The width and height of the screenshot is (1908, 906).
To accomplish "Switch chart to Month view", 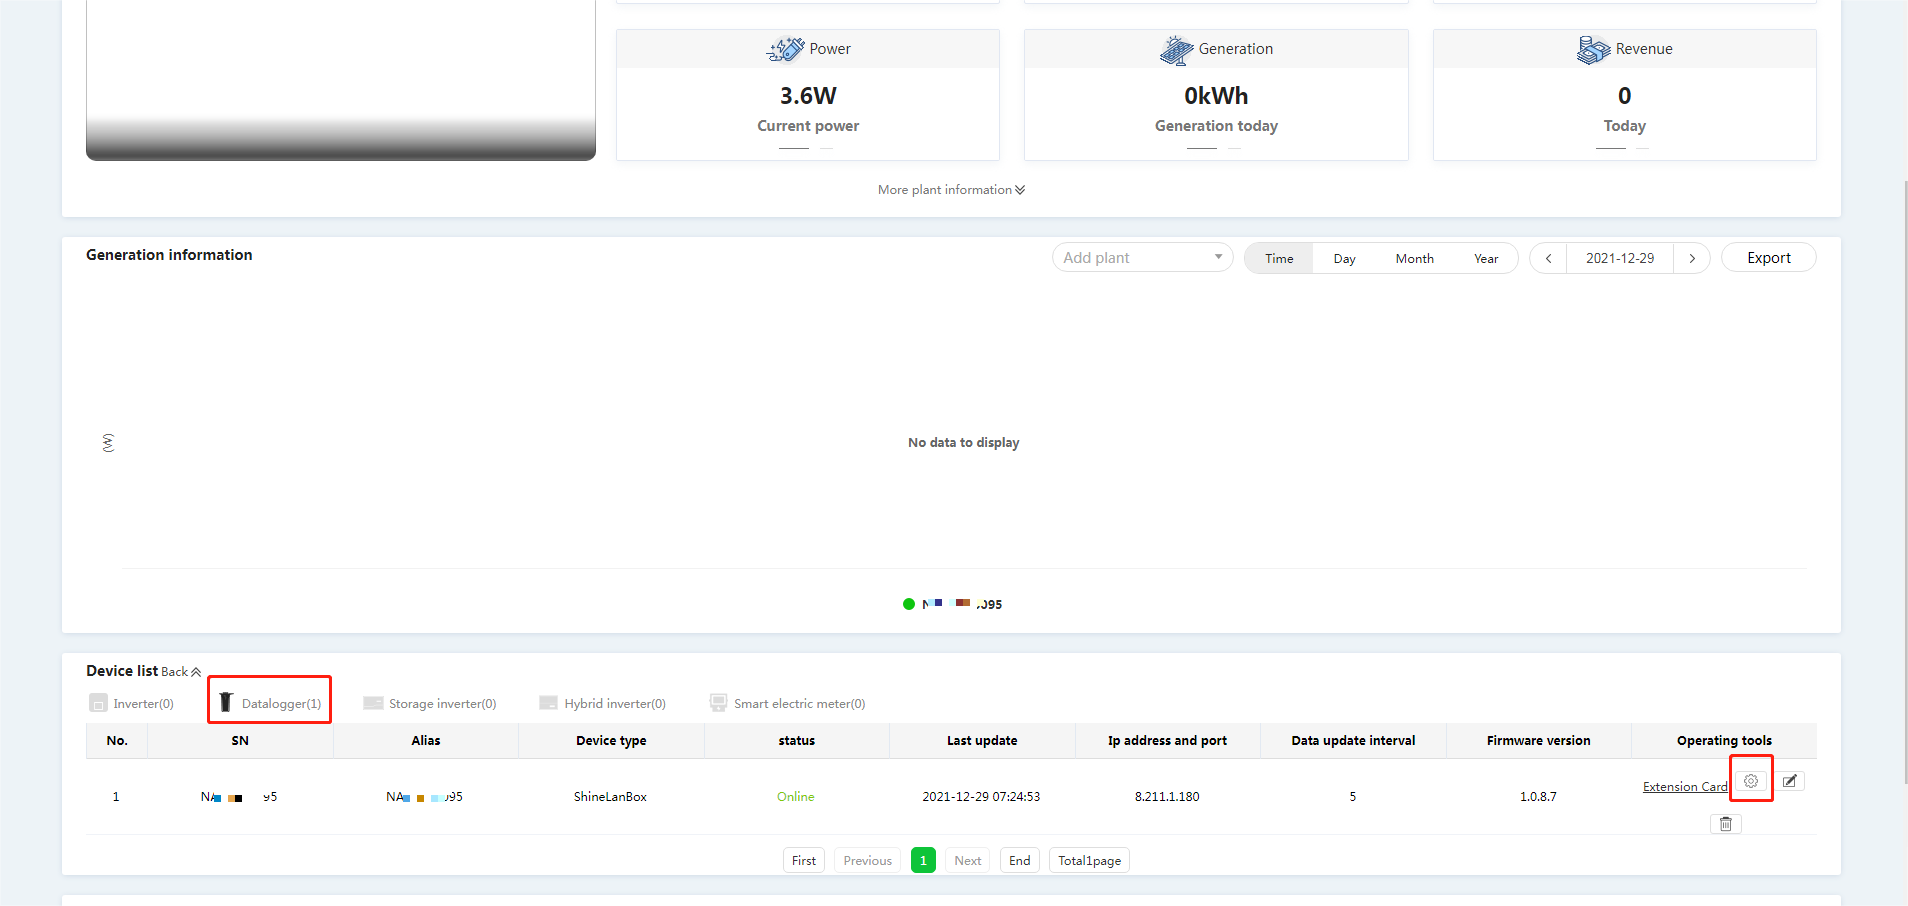I will tap(1414, 258).
